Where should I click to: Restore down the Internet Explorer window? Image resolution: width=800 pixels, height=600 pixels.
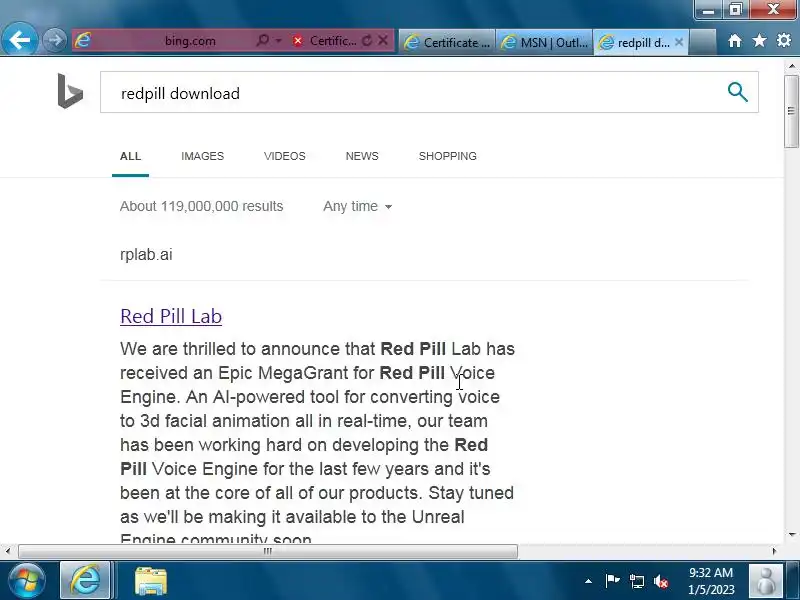click(735, 10)
